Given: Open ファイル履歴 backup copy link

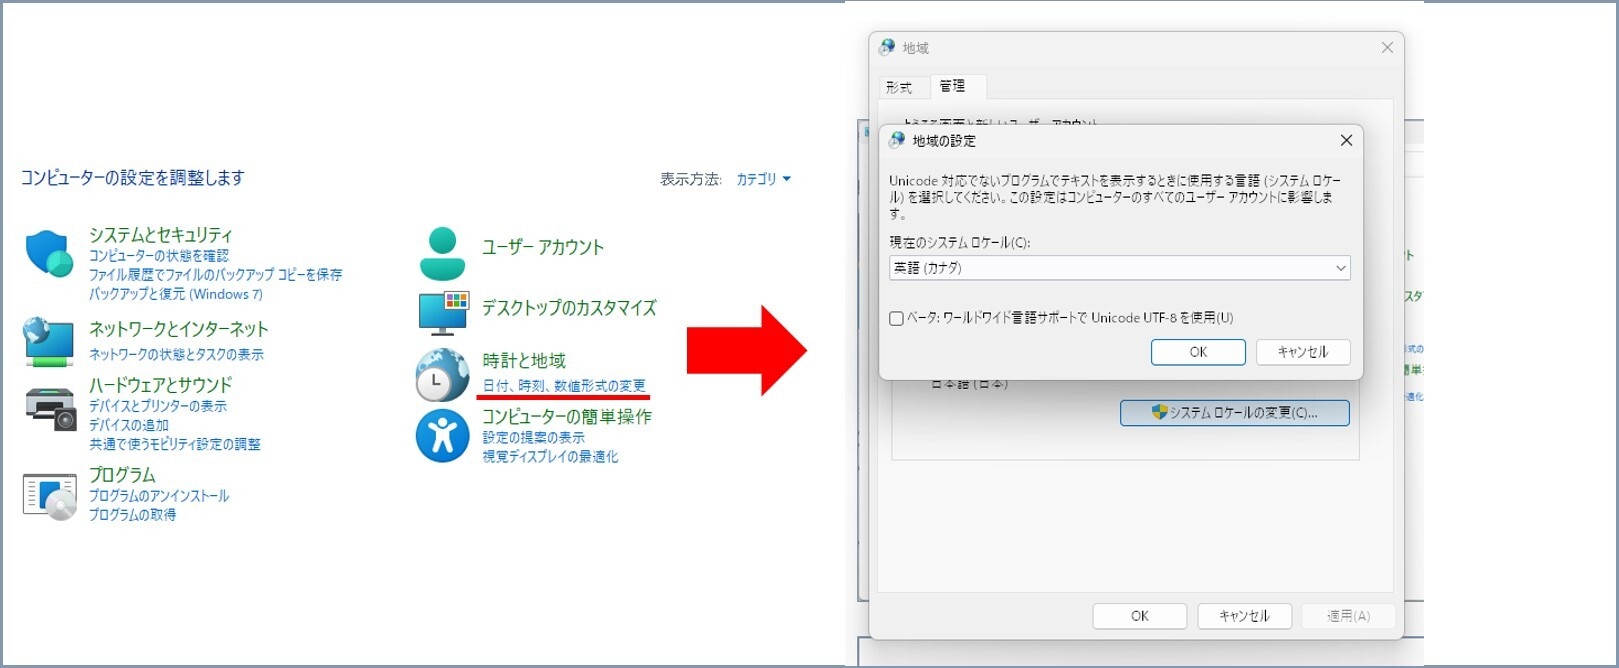Looking at the screenshot, I should pyautogui.click(x=215, y=275).
